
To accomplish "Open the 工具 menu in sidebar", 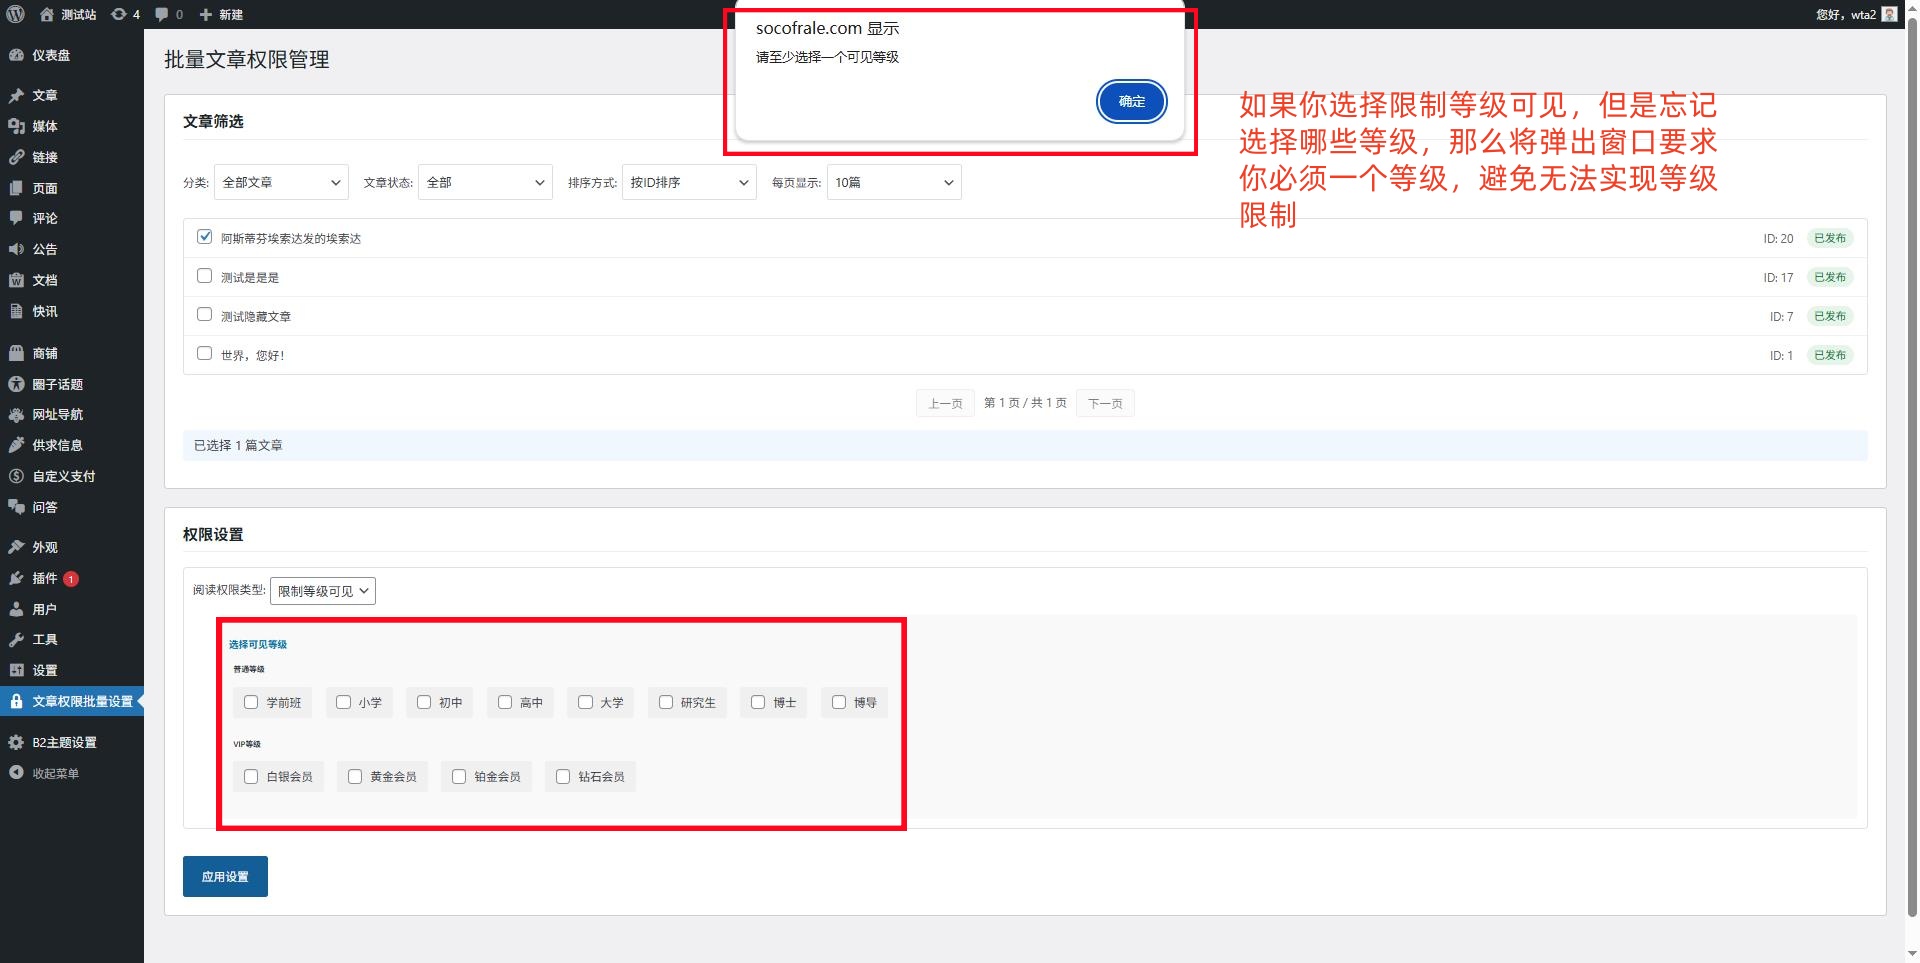I will [72, 639].
